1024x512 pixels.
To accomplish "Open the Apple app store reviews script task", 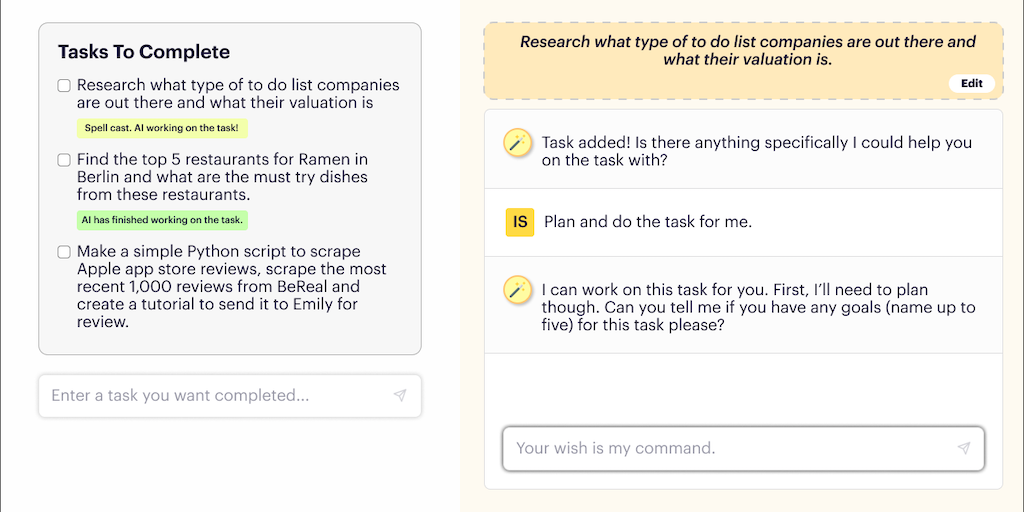I will coord(231,286).
